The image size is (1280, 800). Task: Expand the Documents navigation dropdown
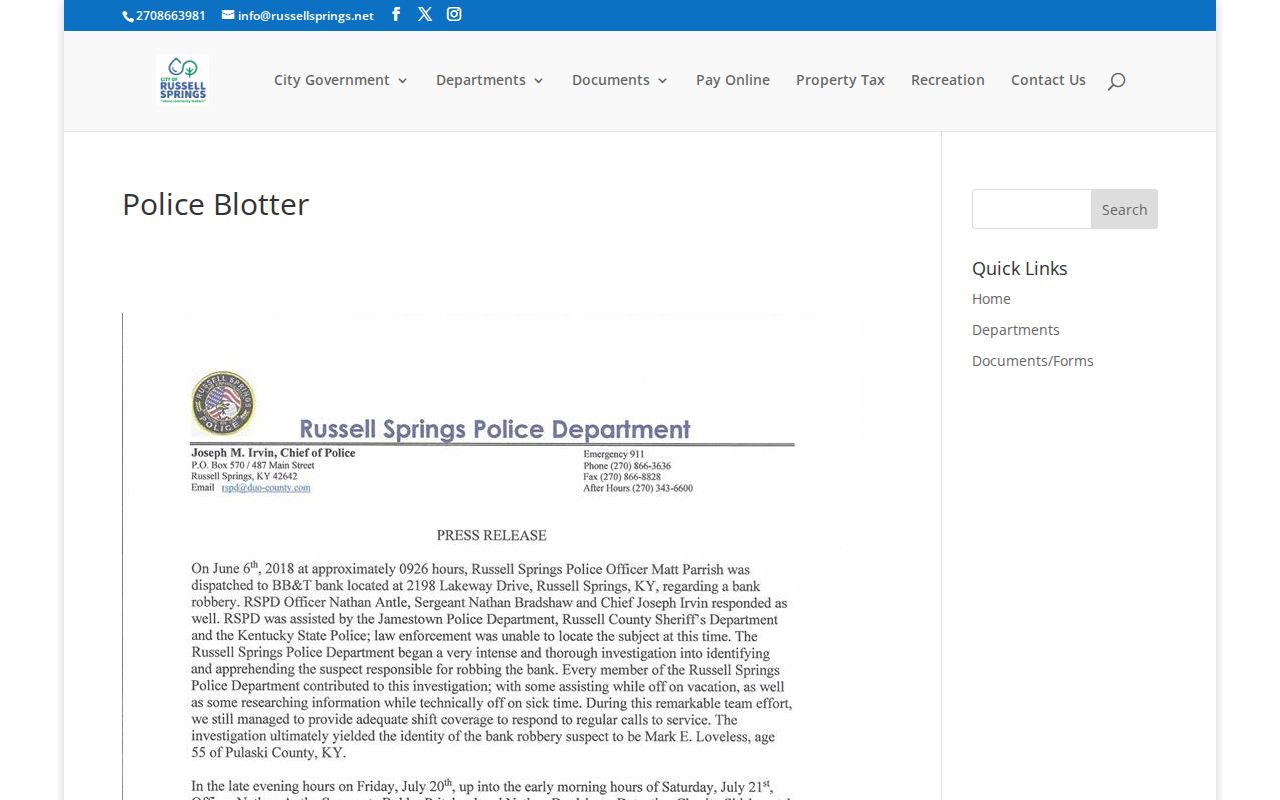620,80
